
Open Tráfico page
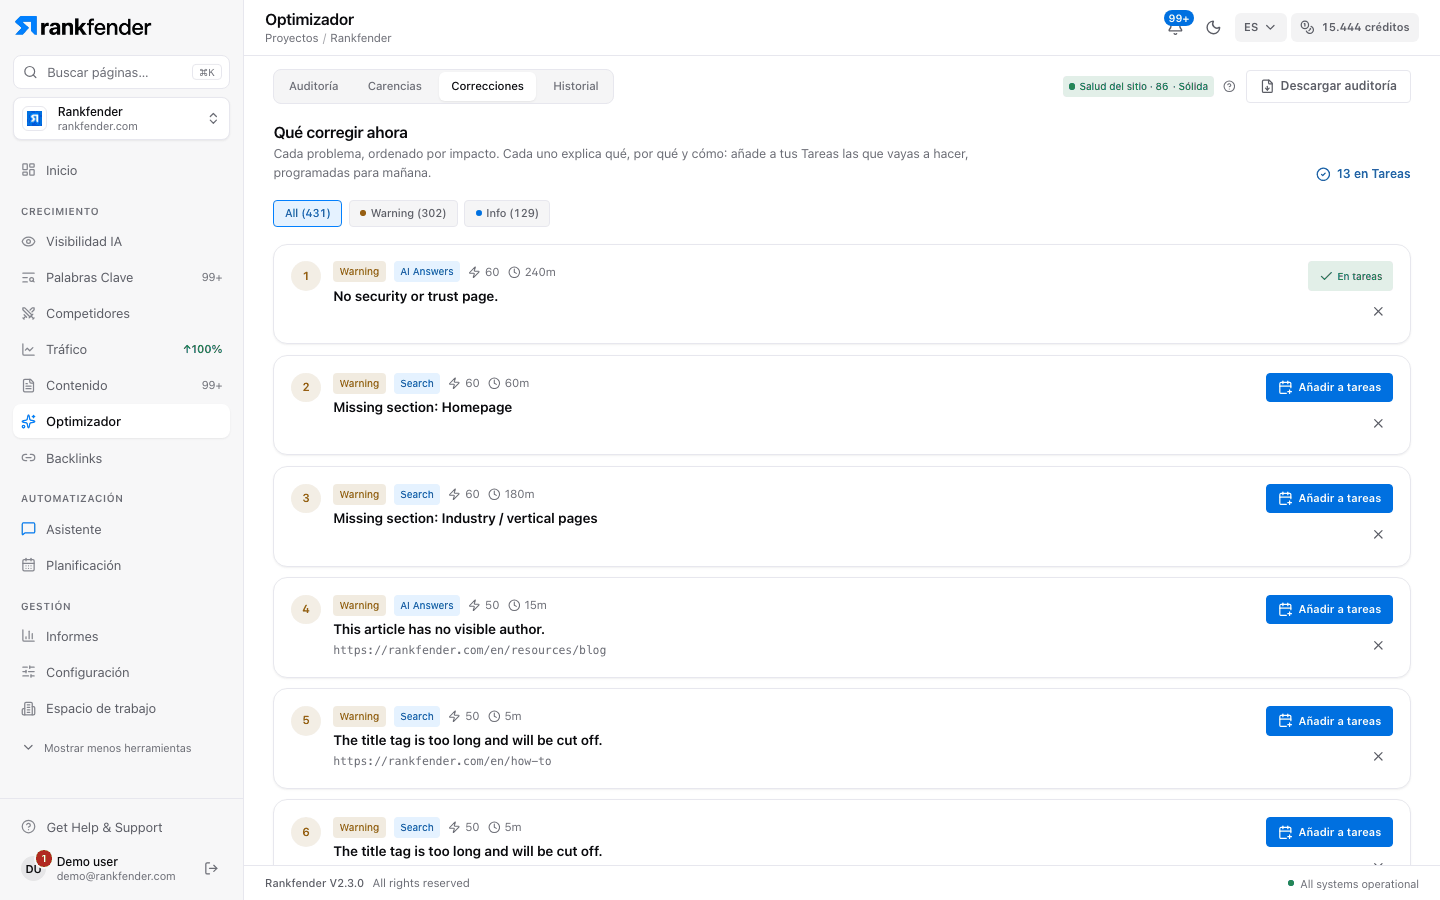(x=121, y=349)
